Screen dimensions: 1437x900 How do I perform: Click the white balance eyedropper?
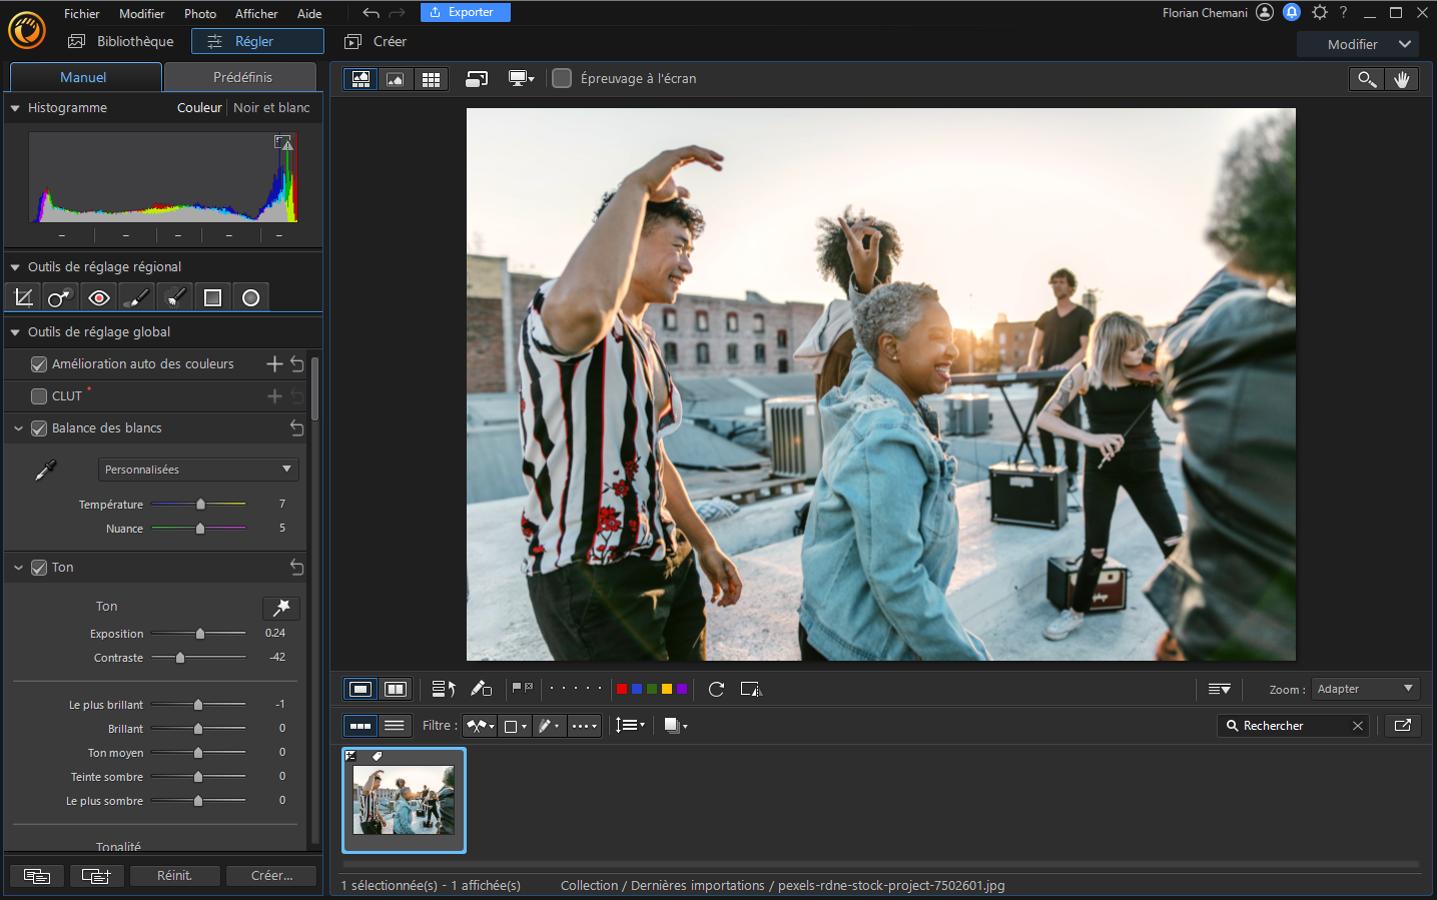click(45, 470)
